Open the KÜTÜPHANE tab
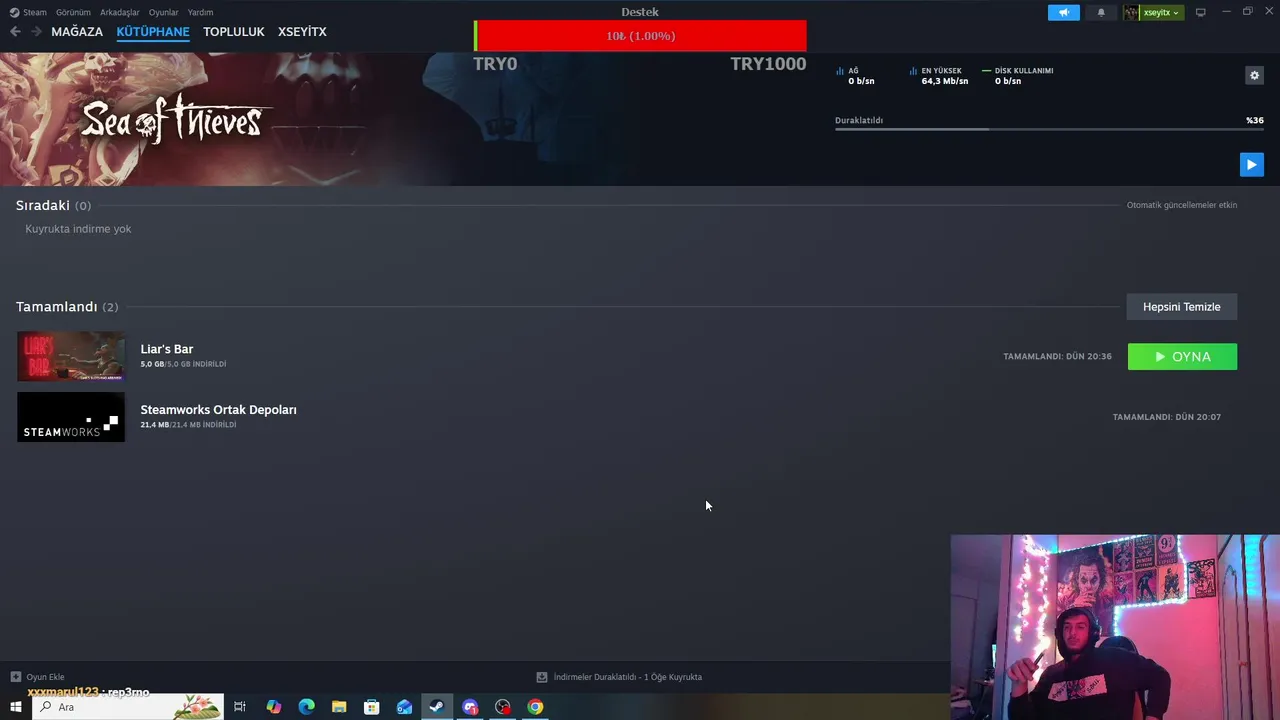1280x720 pixels. click(153, 32)
